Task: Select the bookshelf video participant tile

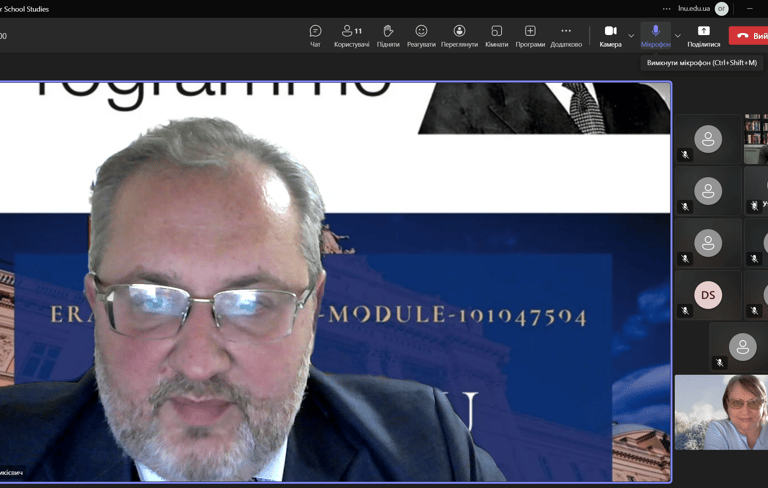Action: 756,139
